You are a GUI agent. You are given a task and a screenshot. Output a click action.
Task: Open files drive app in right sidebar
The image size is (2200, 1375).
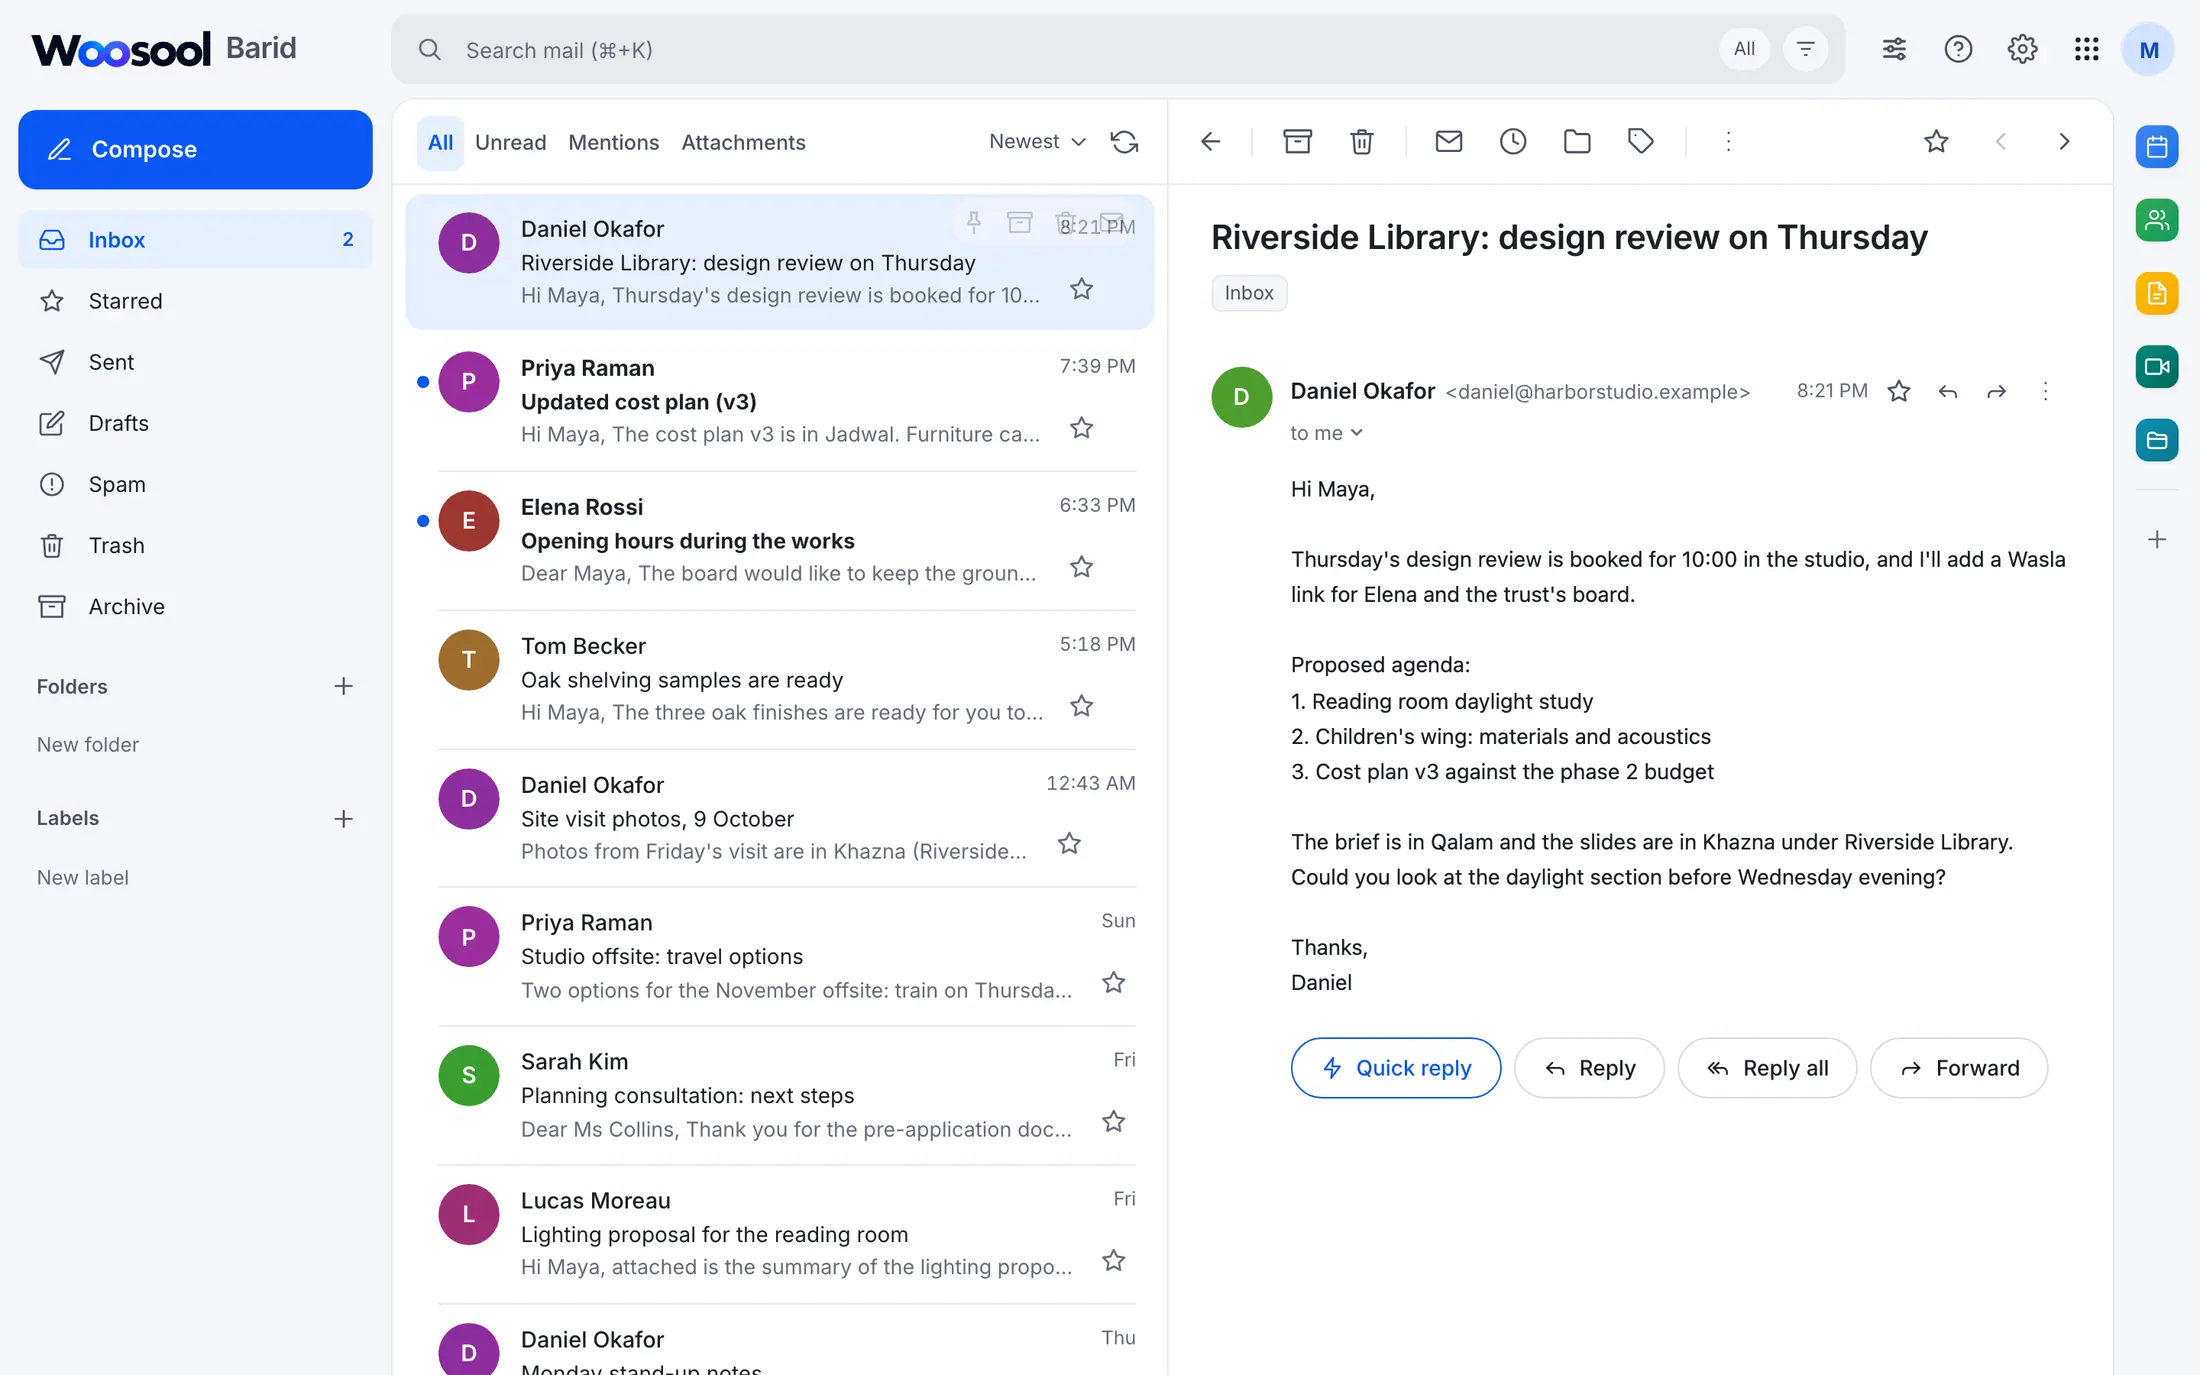tap(2156, 440)
